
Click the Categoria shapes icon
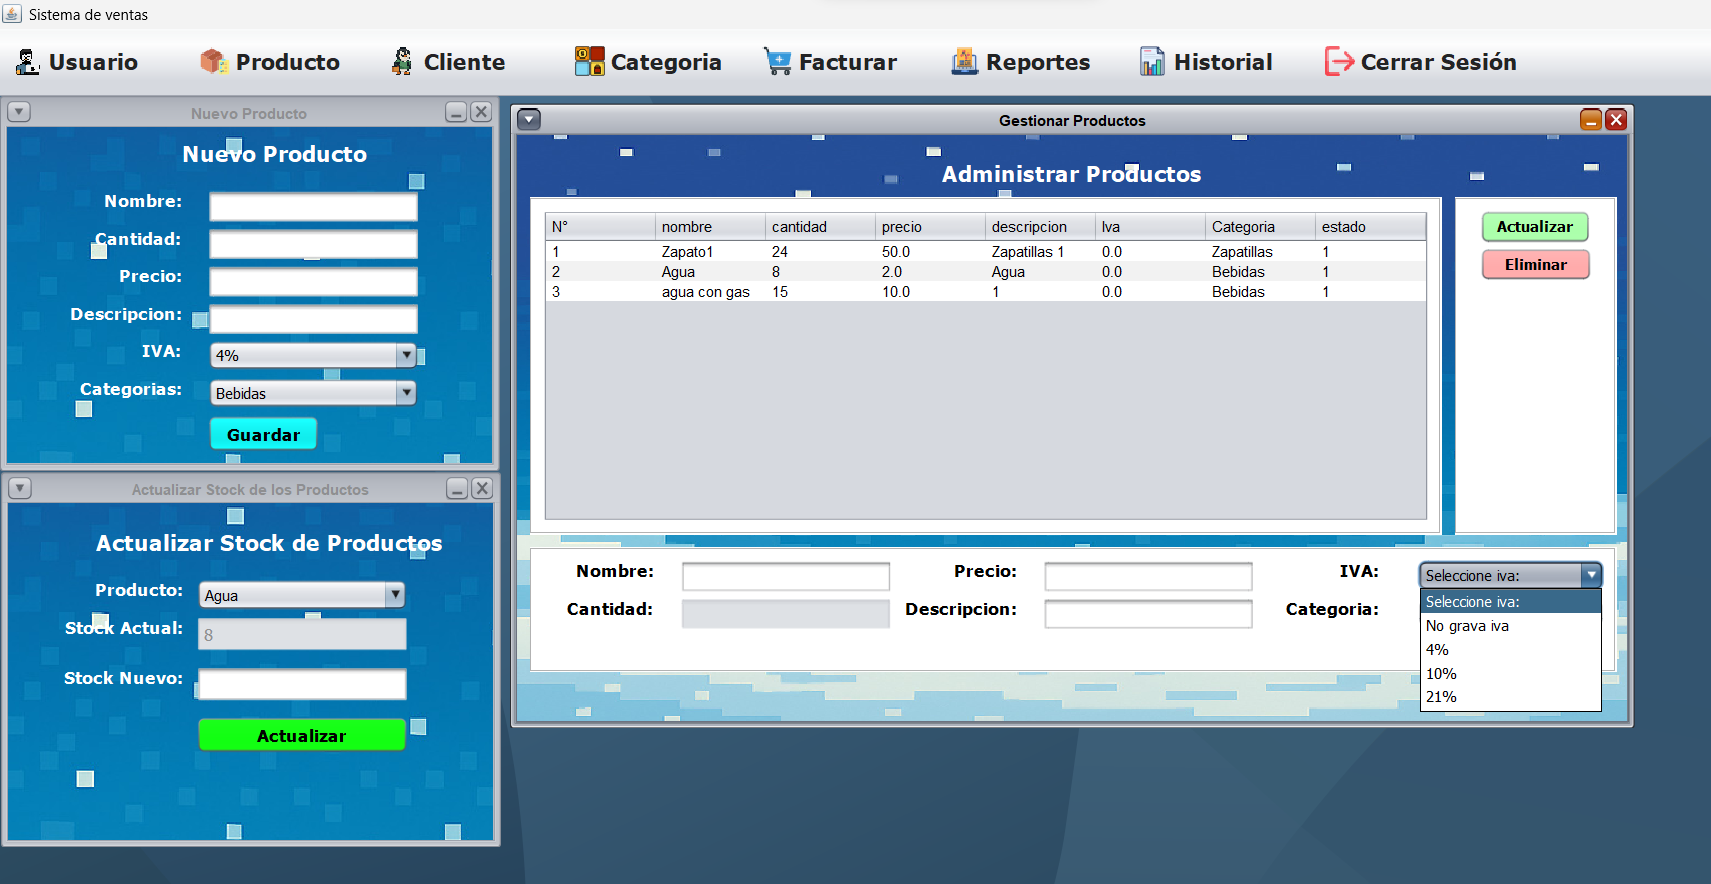[x=589, y=62]
